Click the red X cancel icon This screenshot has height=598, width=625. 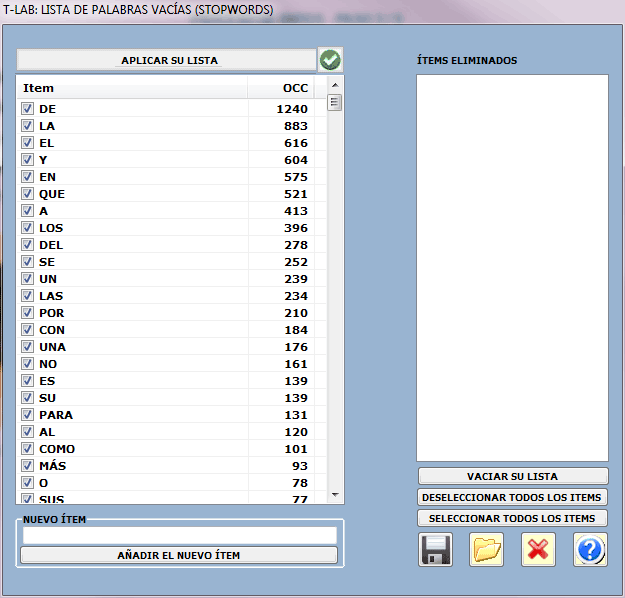538,549
